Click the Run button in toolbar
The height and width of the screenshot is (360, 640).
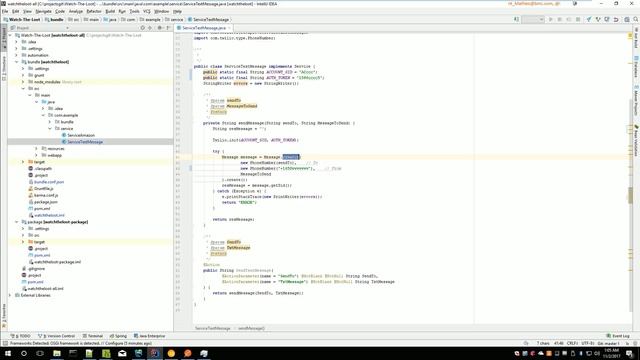(550, 19)
